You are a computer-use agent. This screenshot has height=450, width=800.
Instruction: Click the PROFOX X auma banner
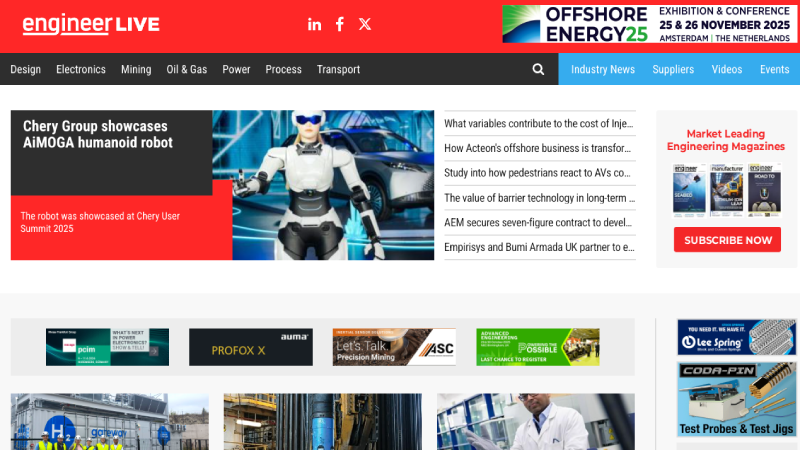(x=250, y=347)
